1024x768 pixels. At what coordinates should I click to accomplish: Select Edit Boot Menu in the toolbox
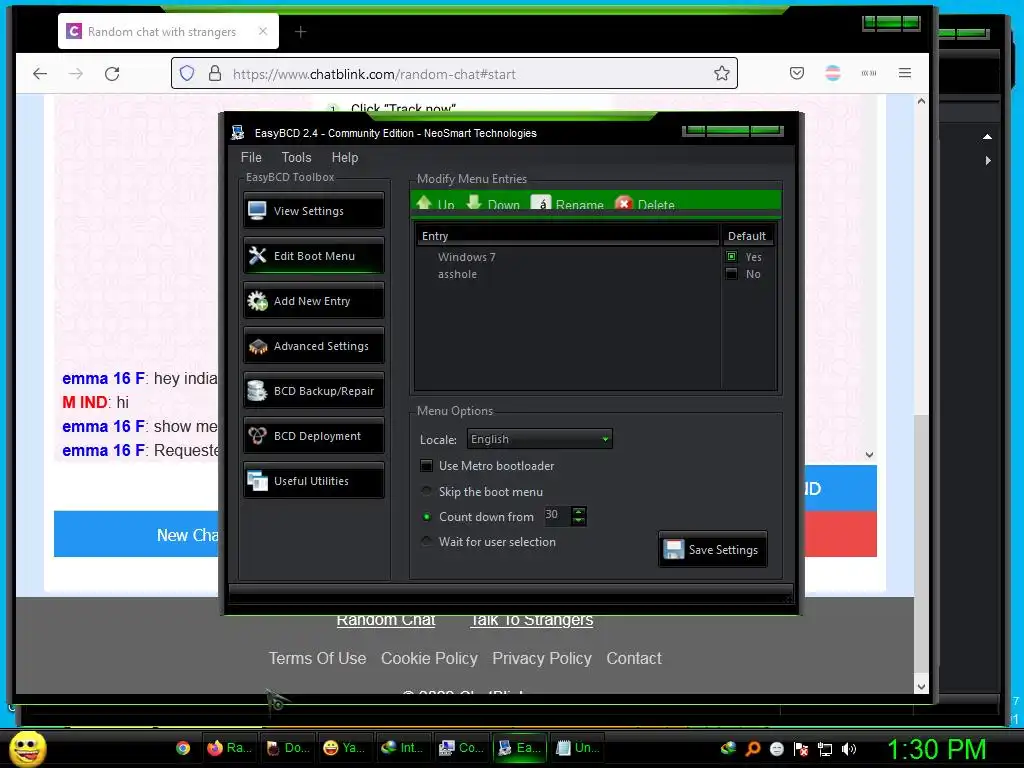click(314, 256)
